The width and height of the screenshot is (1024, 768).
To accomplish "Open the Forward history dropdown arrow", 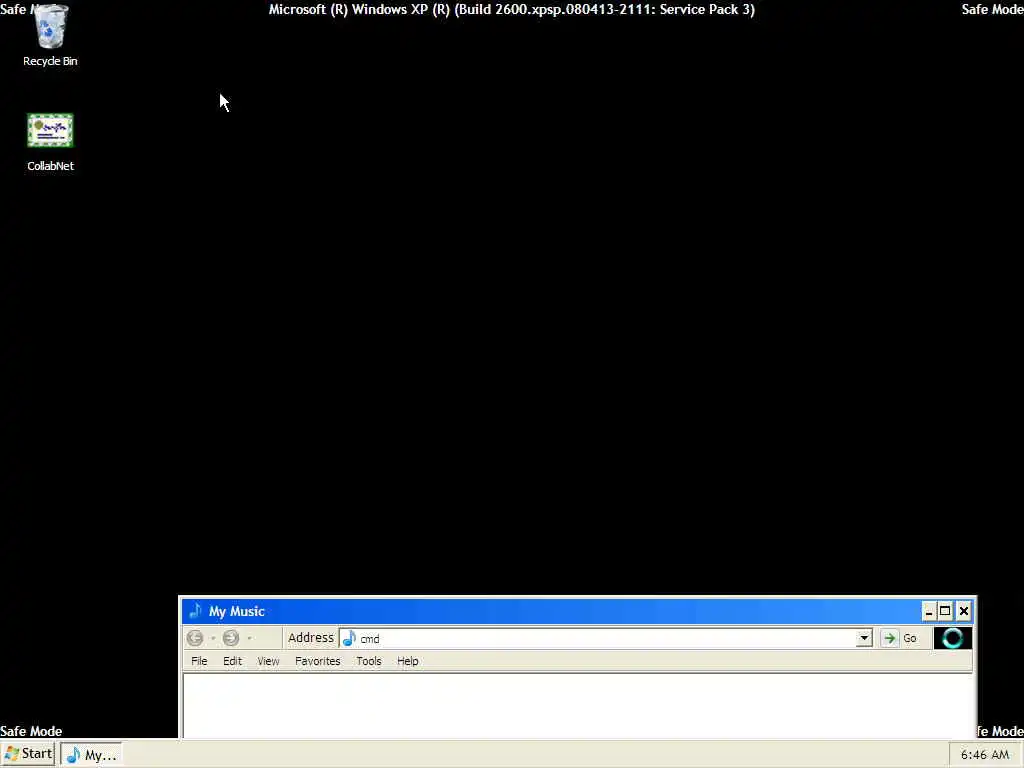I will coord(249,638).
